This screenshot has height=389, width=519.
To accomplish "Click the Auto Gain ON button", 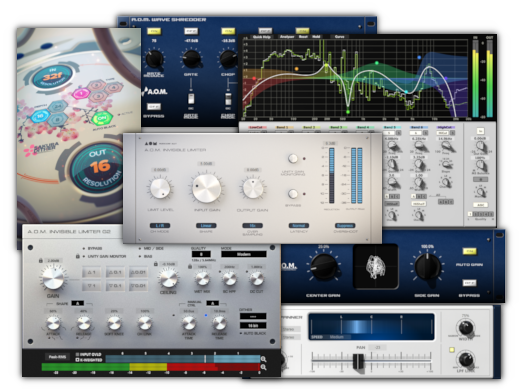I will pyautogui.click(x=469, y=251).
